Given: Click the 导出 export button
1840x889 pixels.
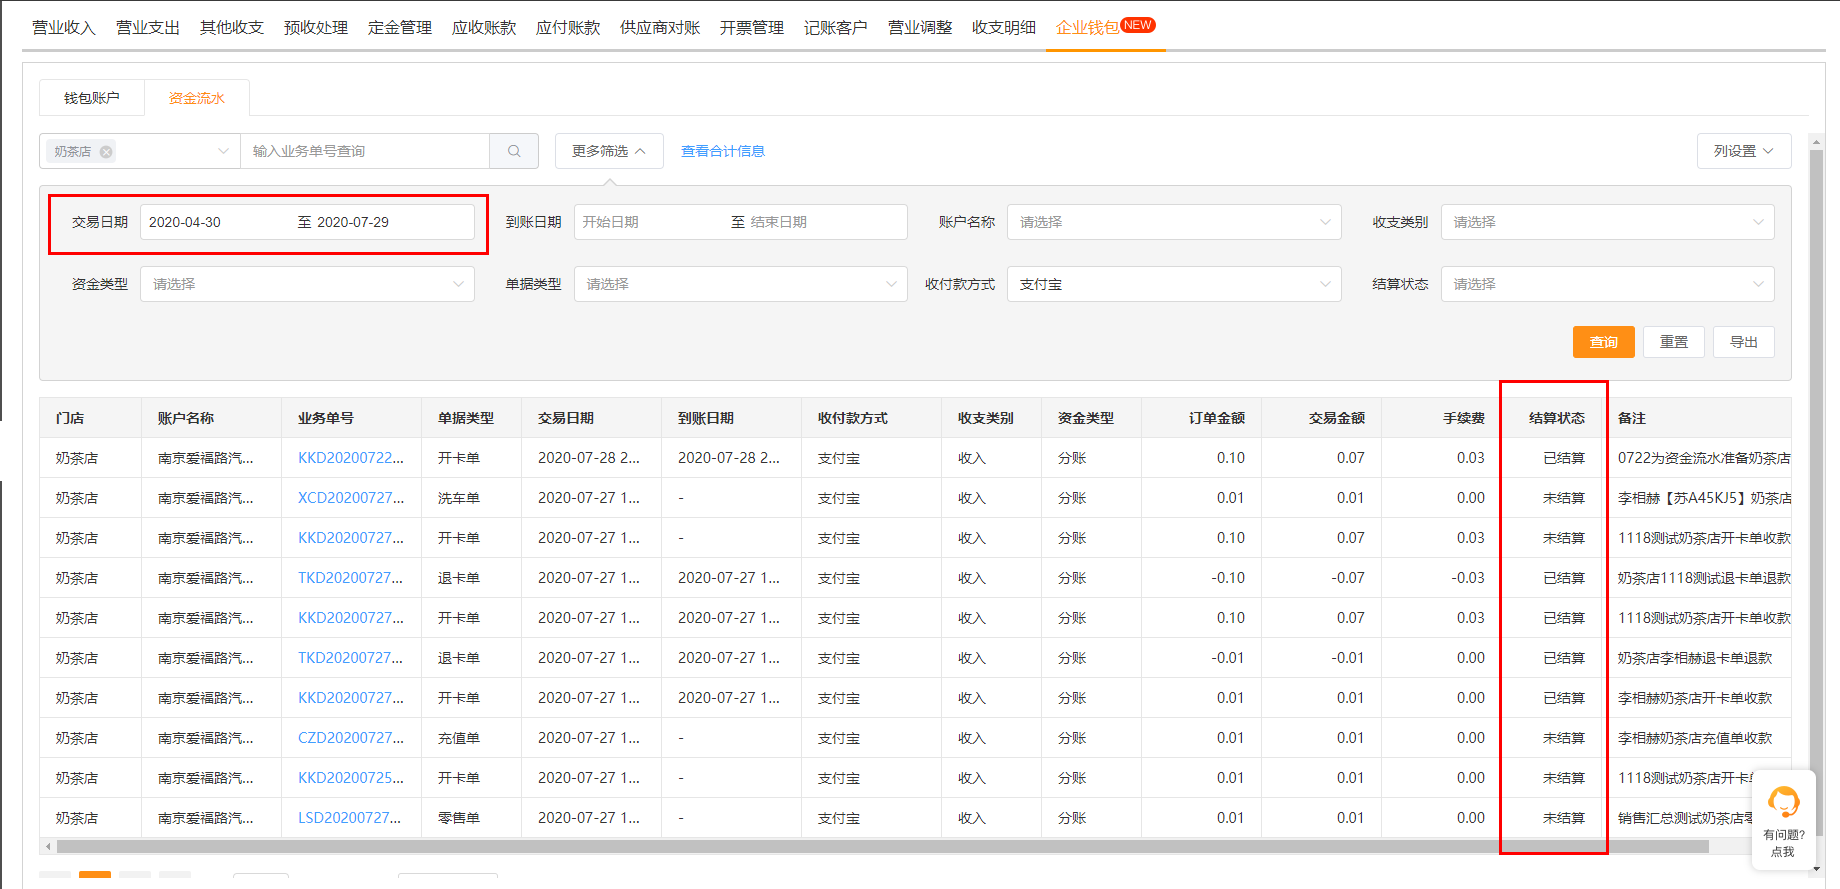Looking at the screenshot, I should tap(1744, 342).
